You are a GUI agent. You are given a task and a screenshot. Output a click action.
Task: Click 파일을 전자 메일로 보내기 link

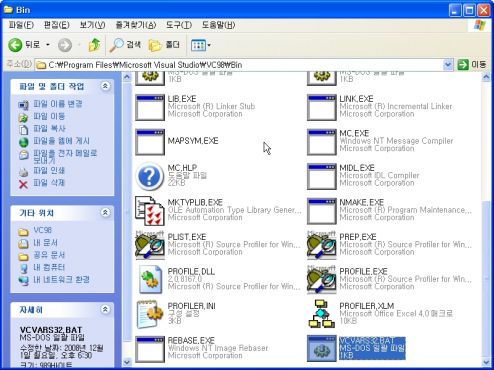(x=65, y=157)
